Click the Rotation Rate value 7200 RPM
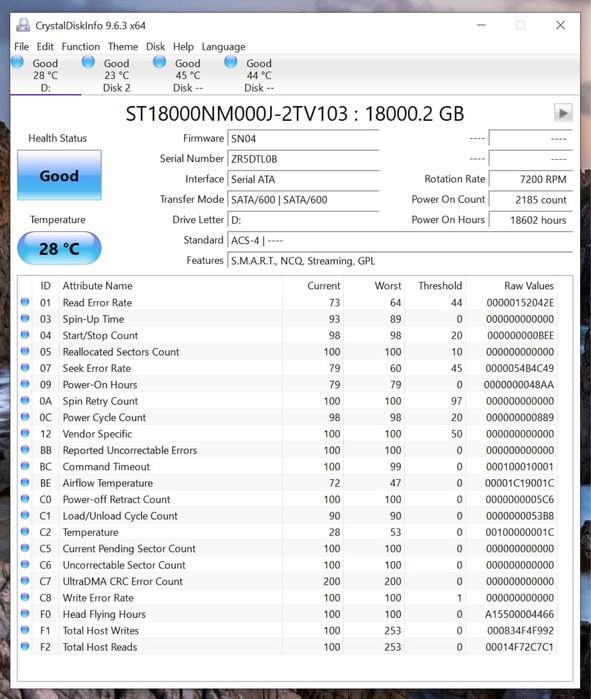The height and width of the screenshot is (699, 591). 530,179
